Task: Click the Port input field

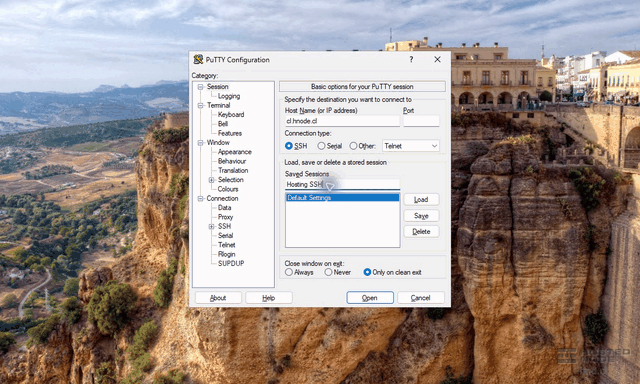Action: pyautogui.click(x=421, y=121)
